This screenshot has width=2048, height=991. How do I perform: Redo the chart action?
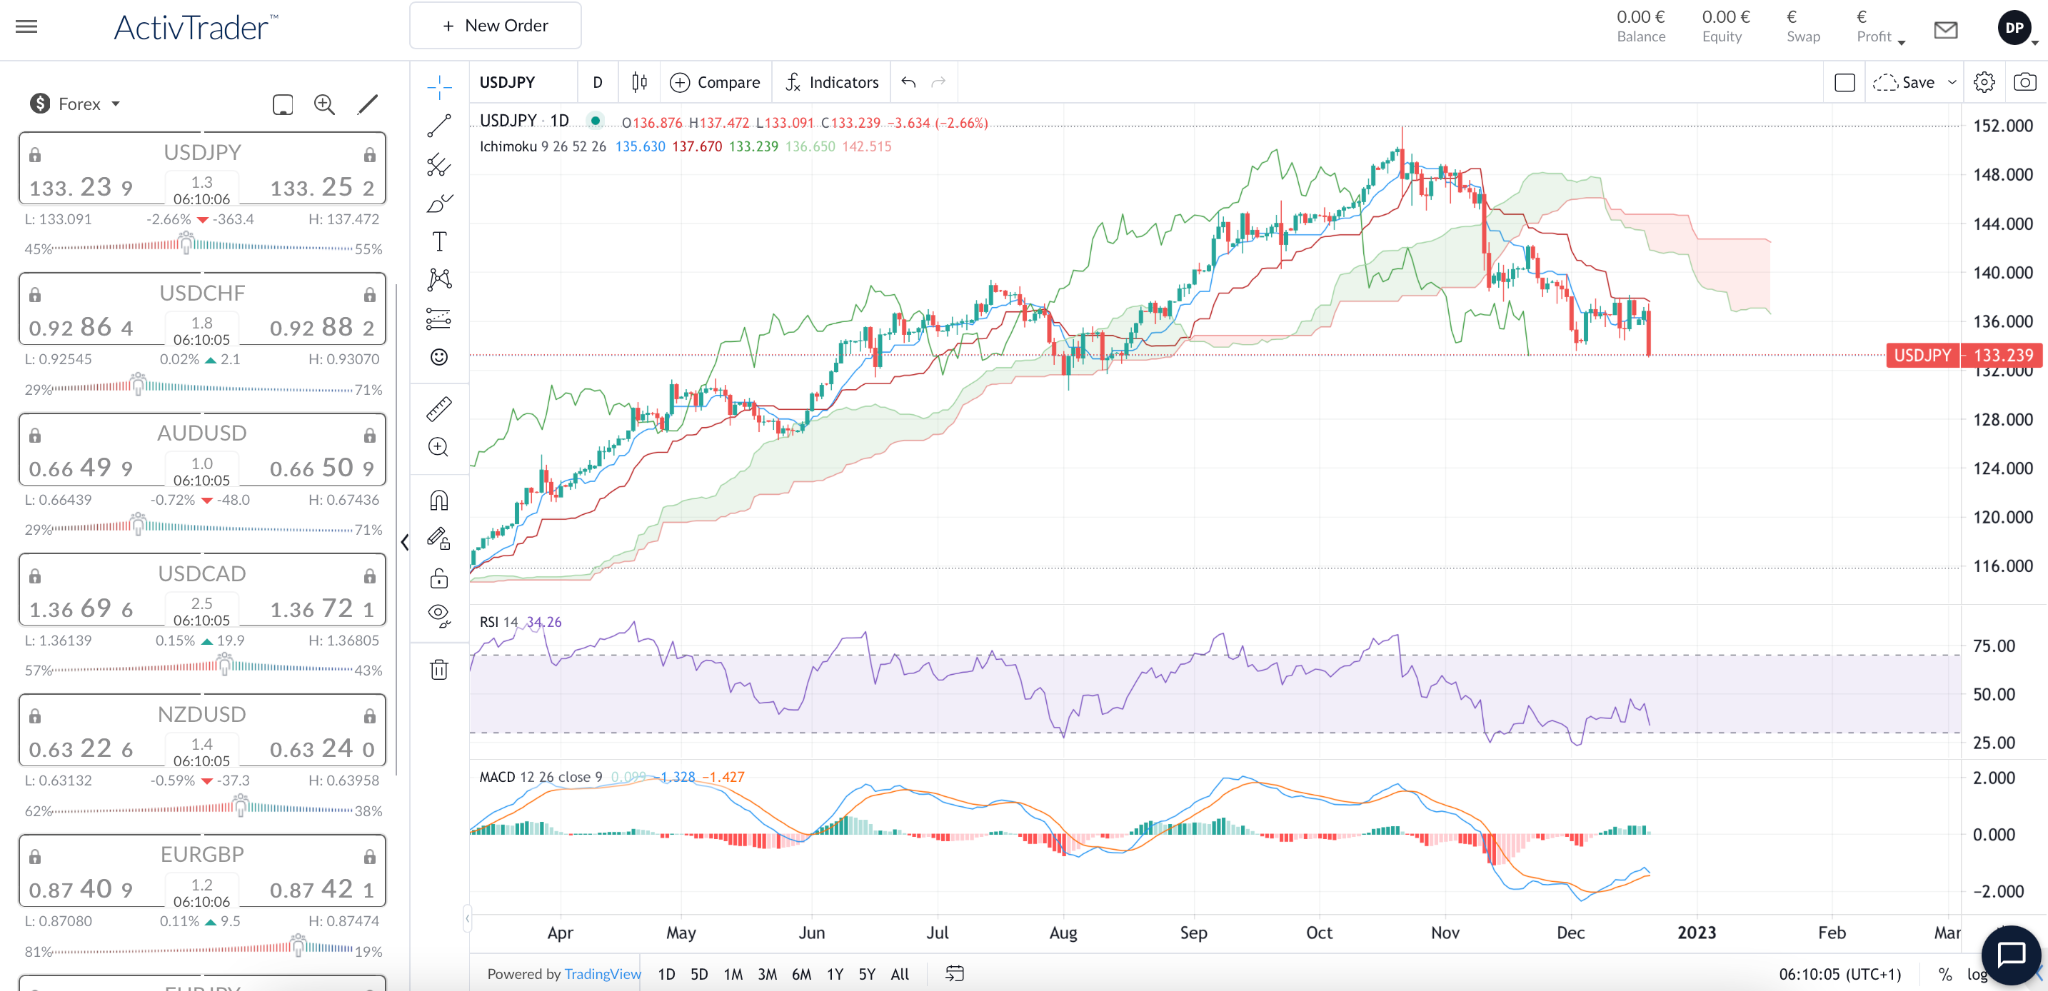click(938, 82)
